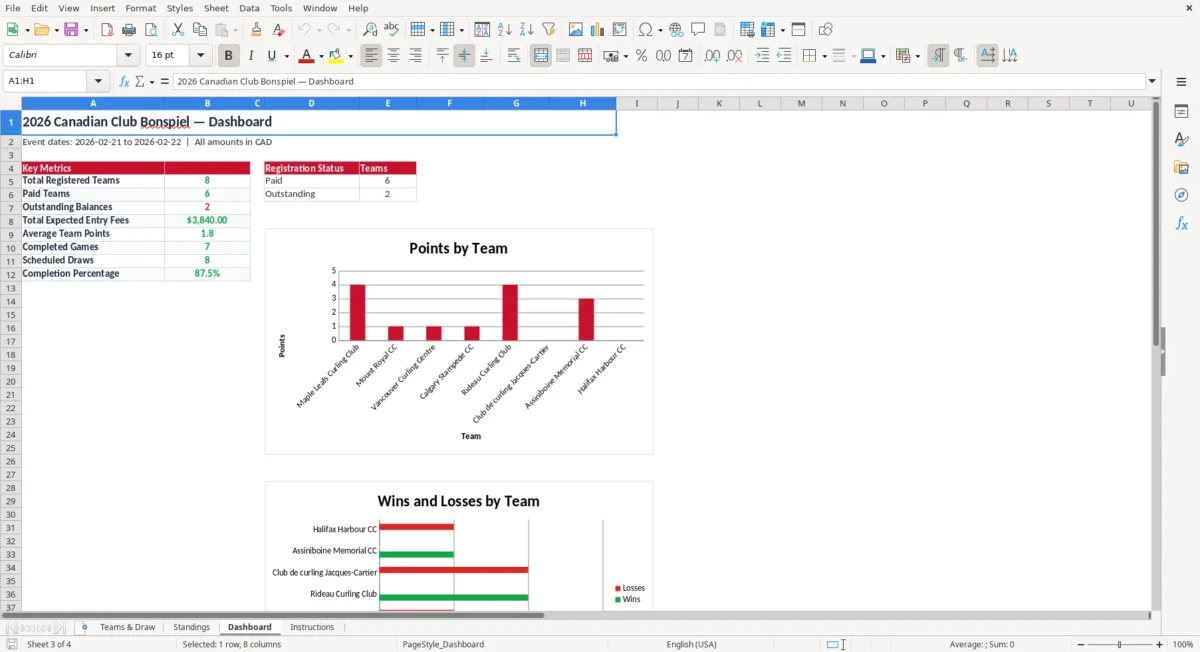Click the Clear Direct Formatting icon

(x=279, y=29)
